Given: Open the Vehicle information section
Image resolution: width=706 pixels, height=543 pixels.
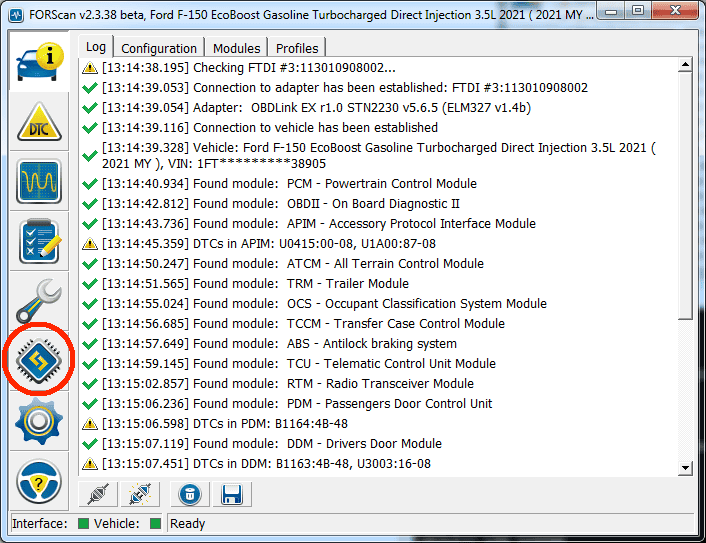Looking at the screenshot, I should tap(39, 62).
